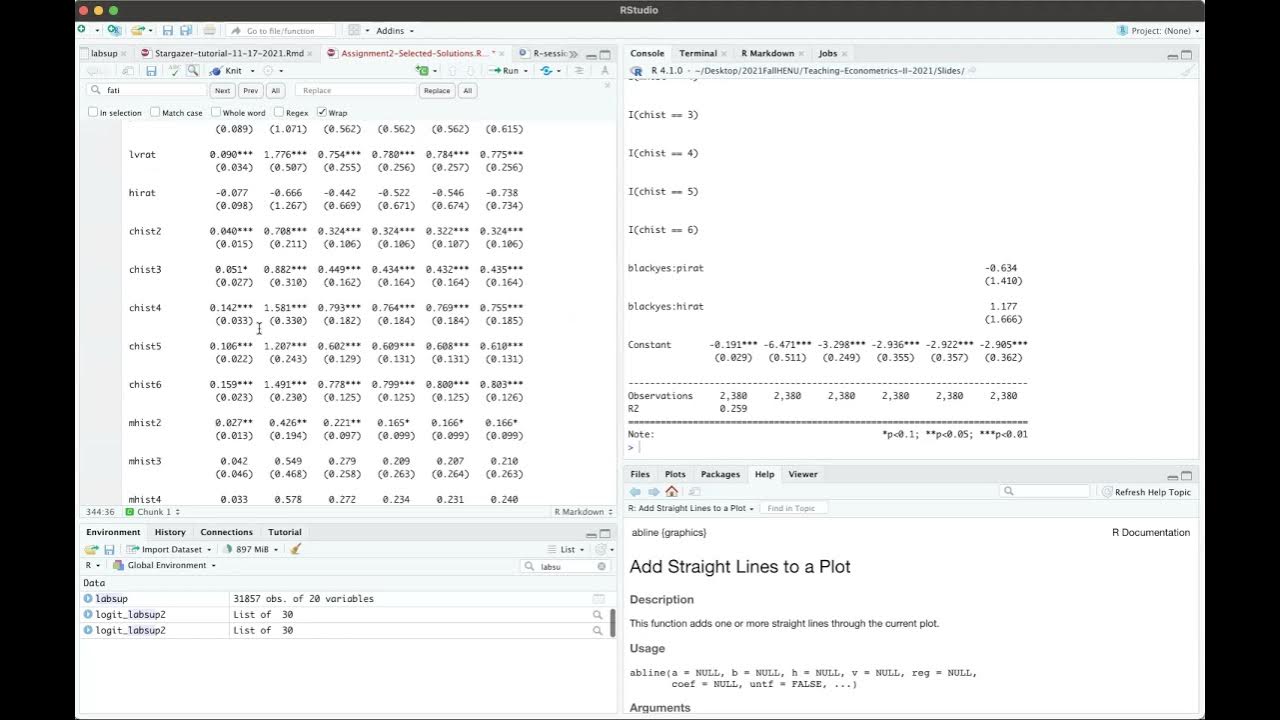Image resolution: width=1280 pixels, height=720 pixels.
Task: Run the selected code
Action: pyautogui.click(x=505, y=71)
